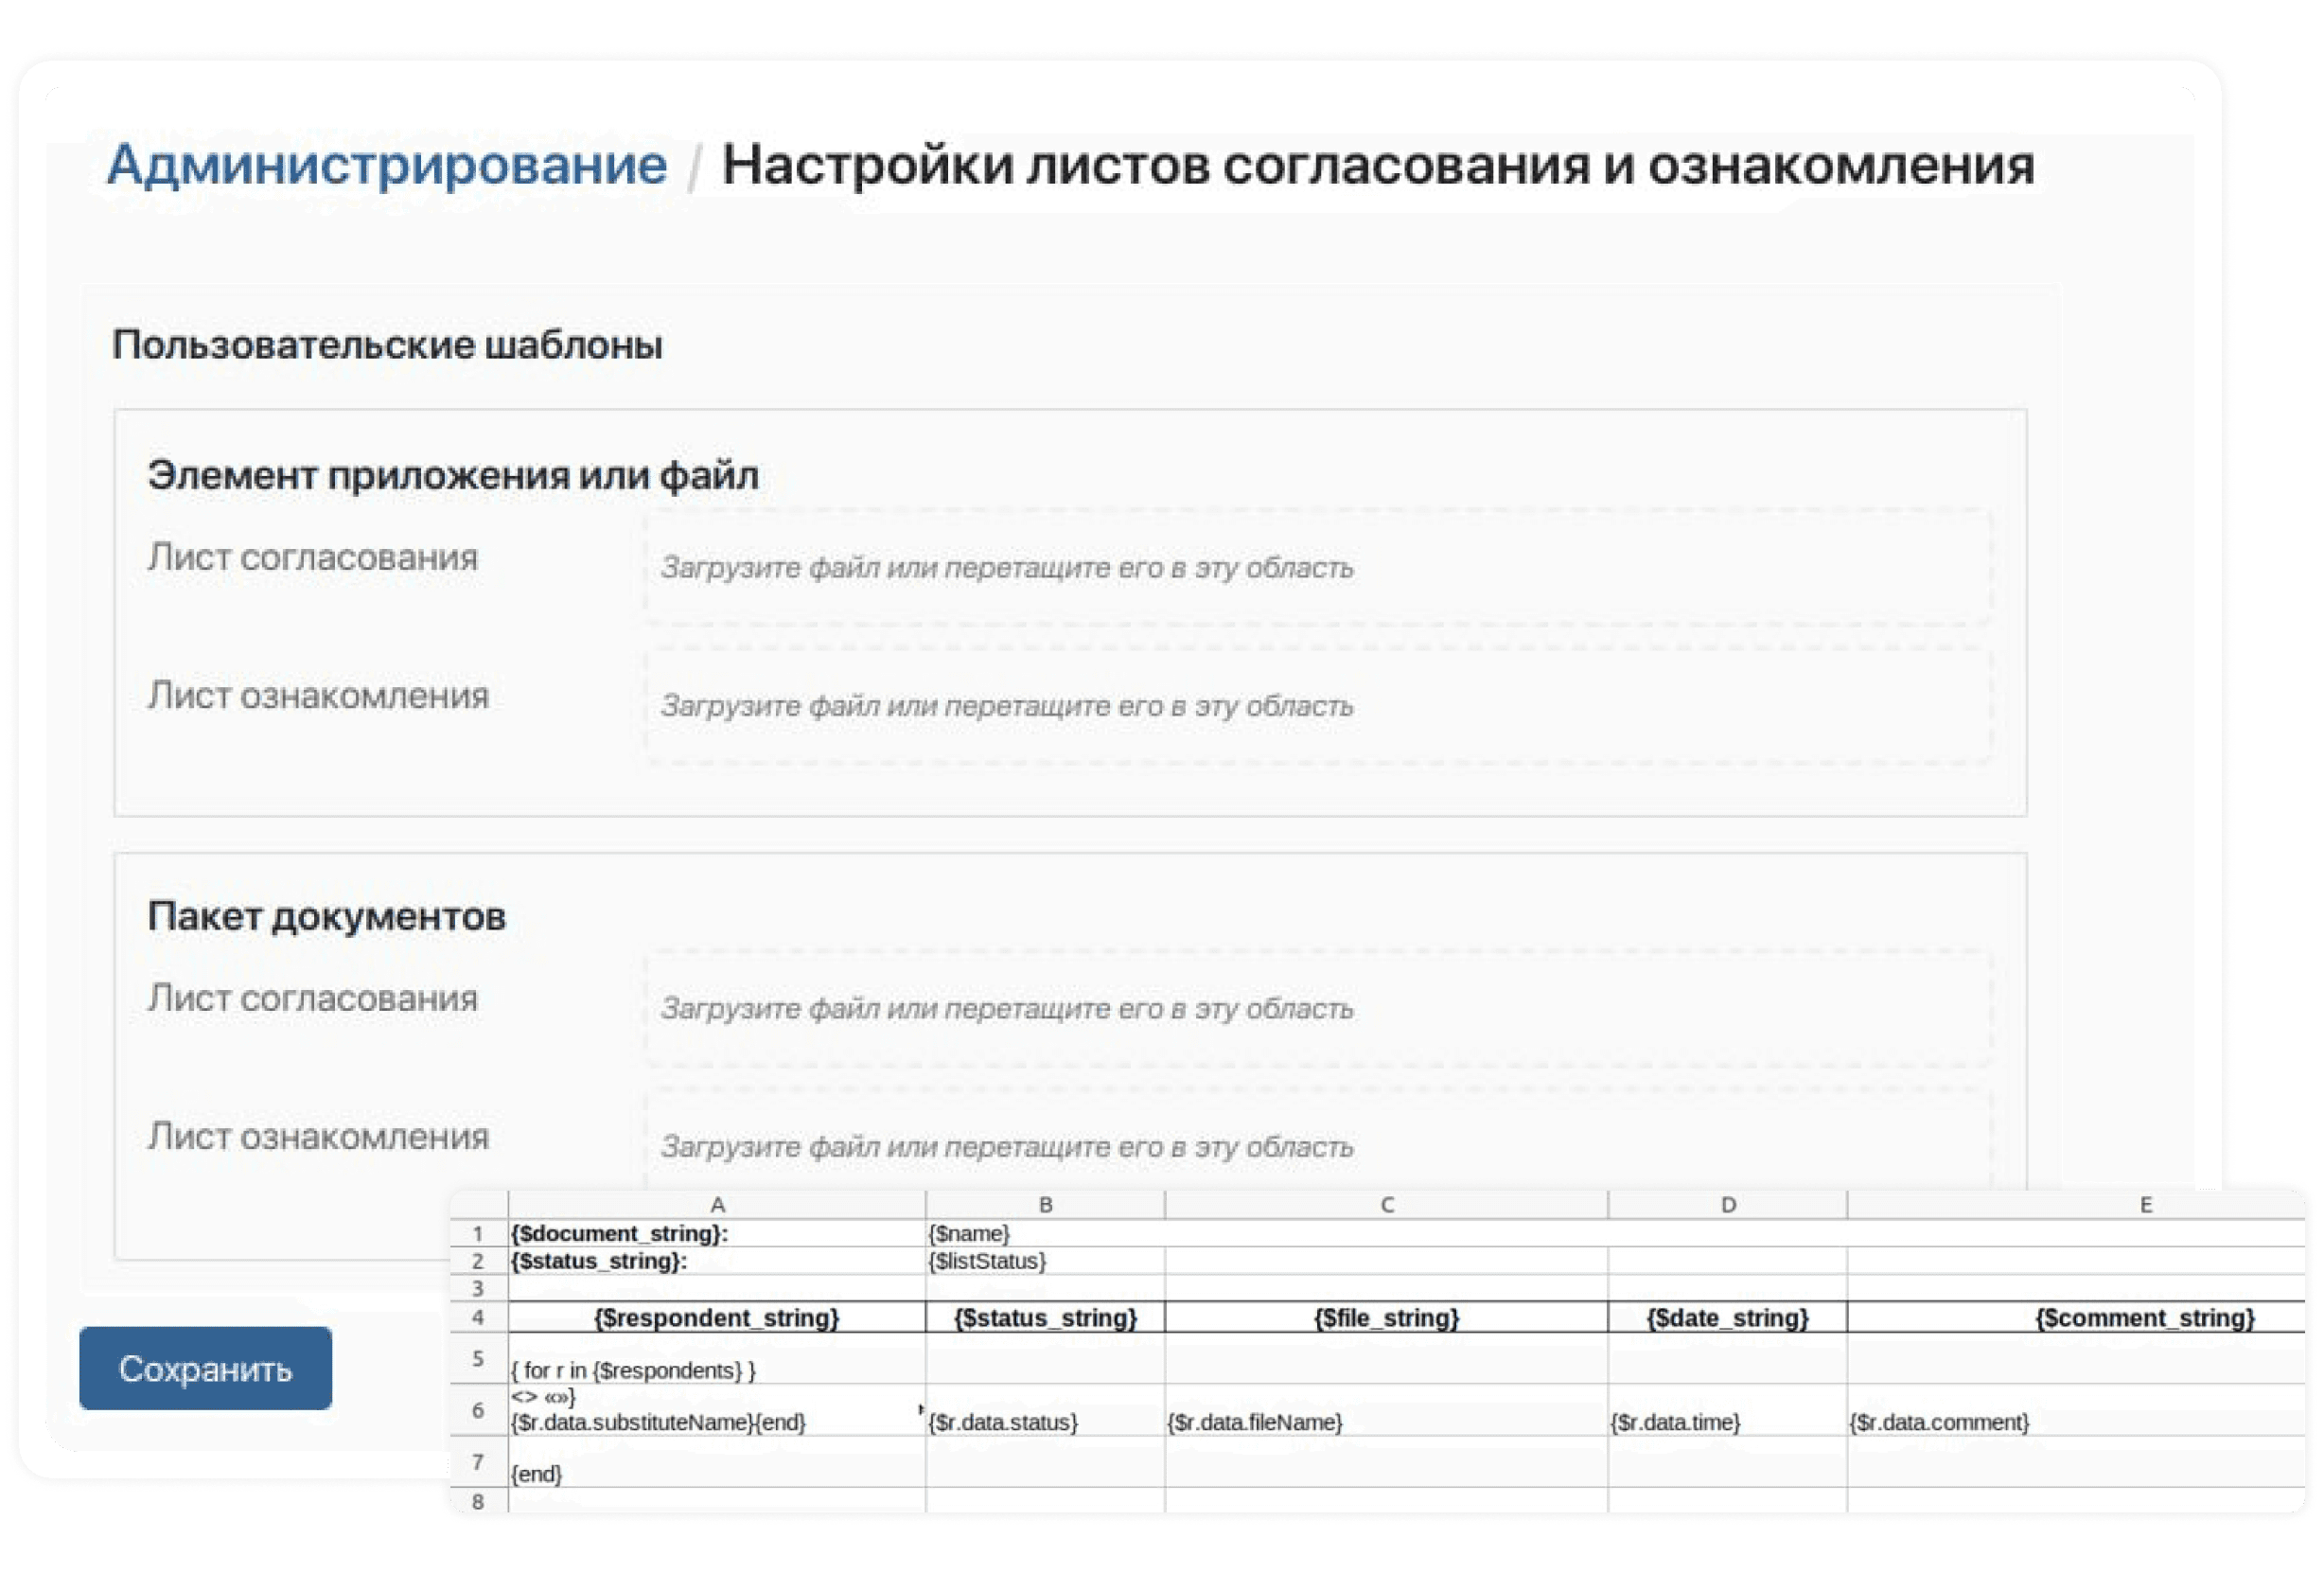
Task: Upload file for Лист согласования under Пакет документов
Action: 1318,1008
